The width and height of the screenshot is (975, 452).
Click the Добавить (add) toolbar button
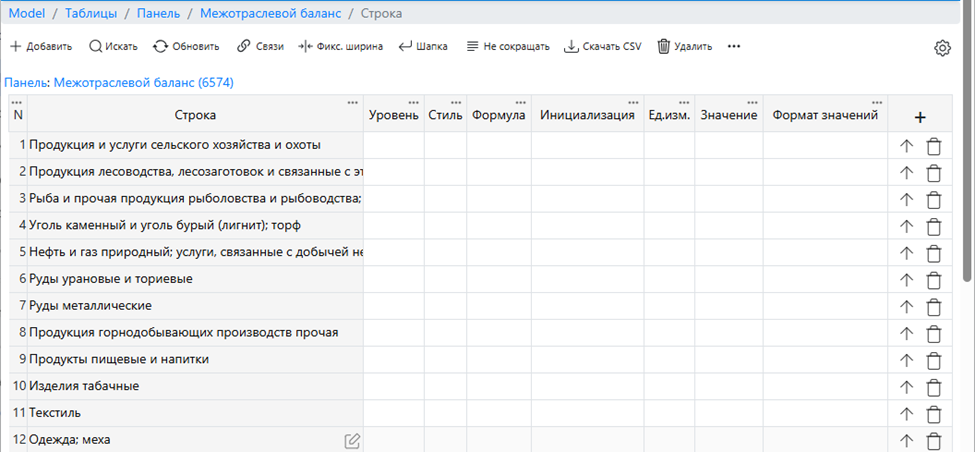[x=41, y=46]
